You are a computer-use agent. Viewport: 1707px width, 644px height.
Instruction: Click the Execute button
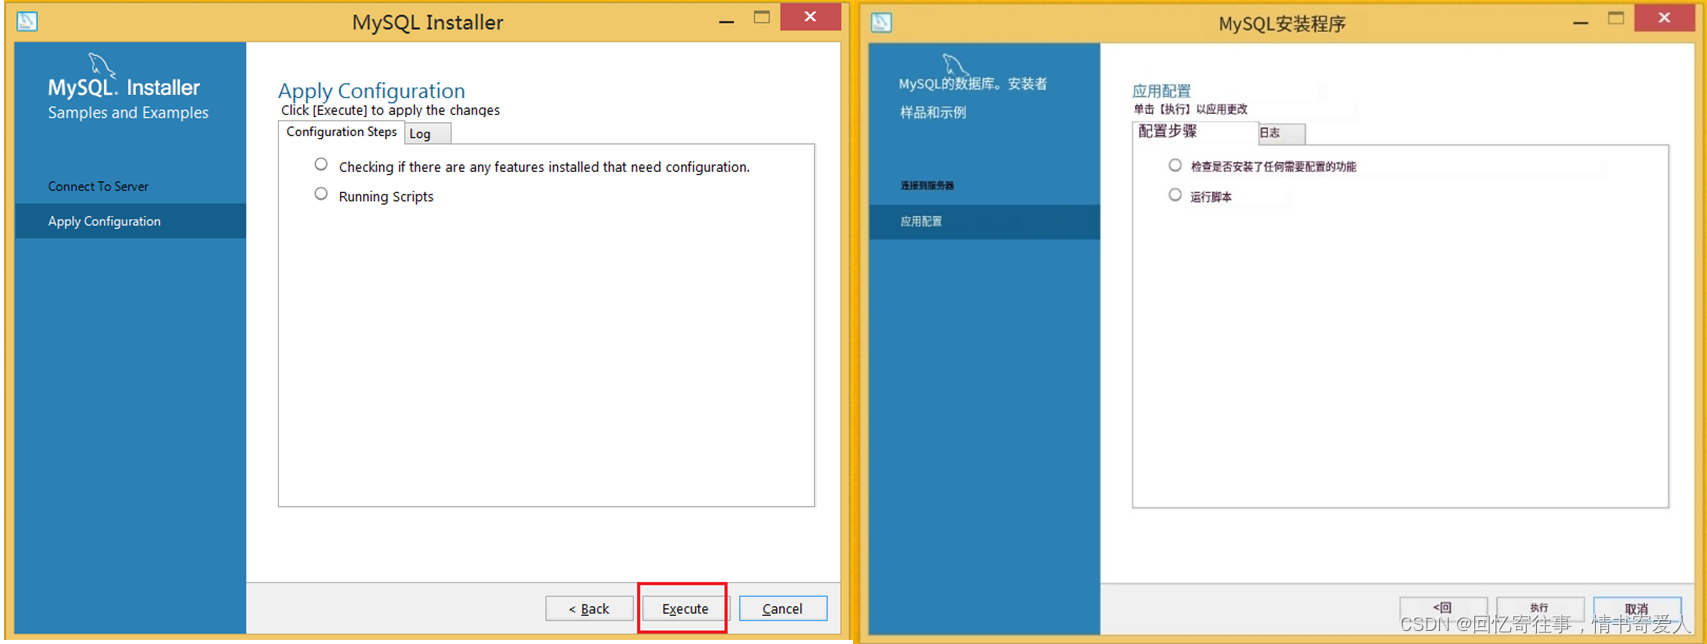685,608
